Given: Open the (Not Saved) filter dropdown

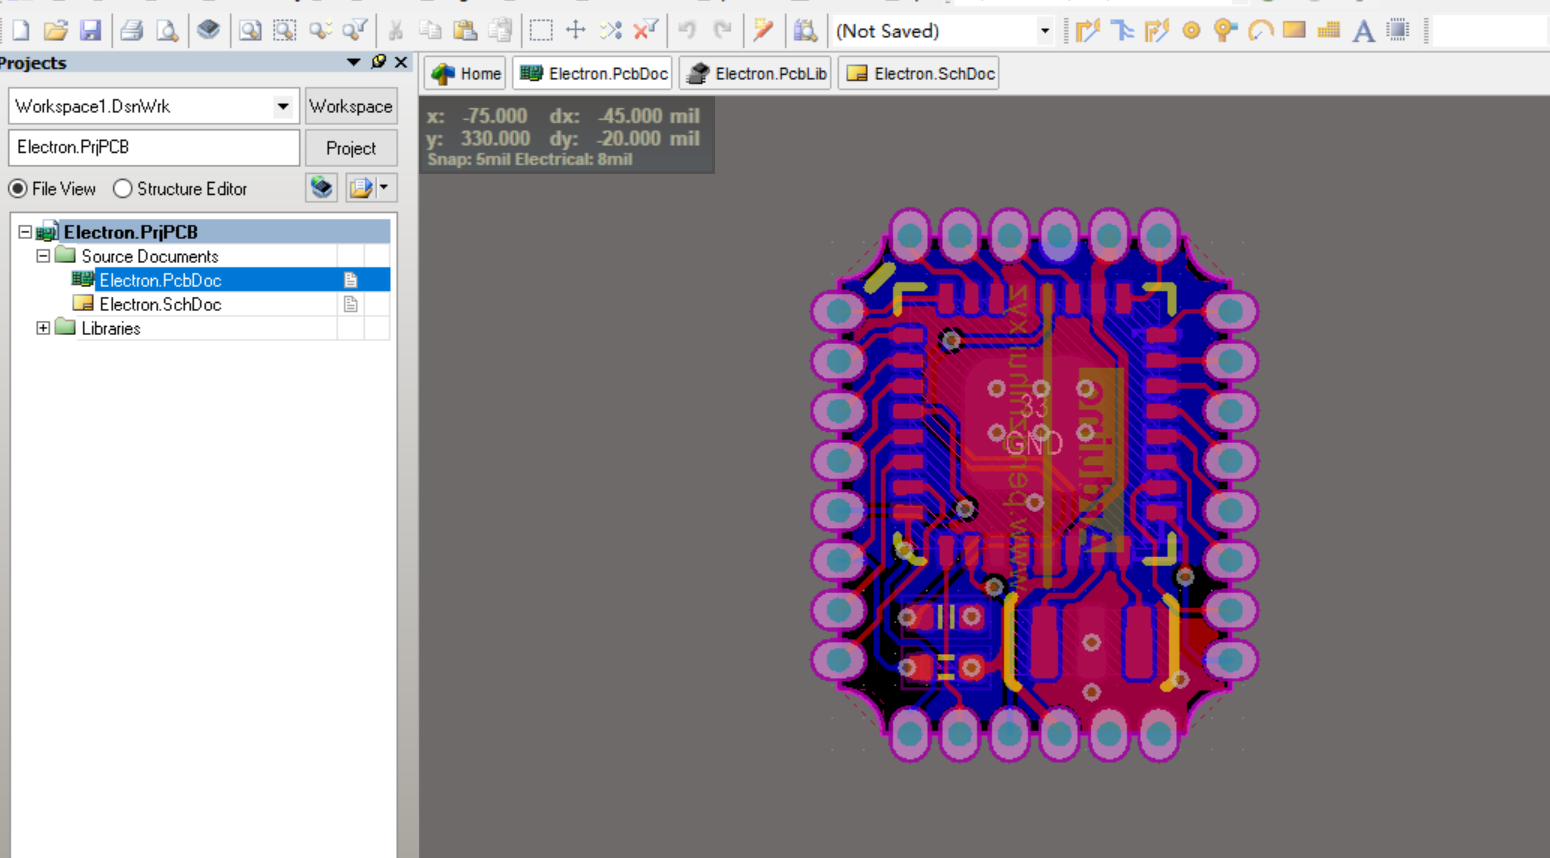Looking at the screenshot, I should (x=1045, y=31).
